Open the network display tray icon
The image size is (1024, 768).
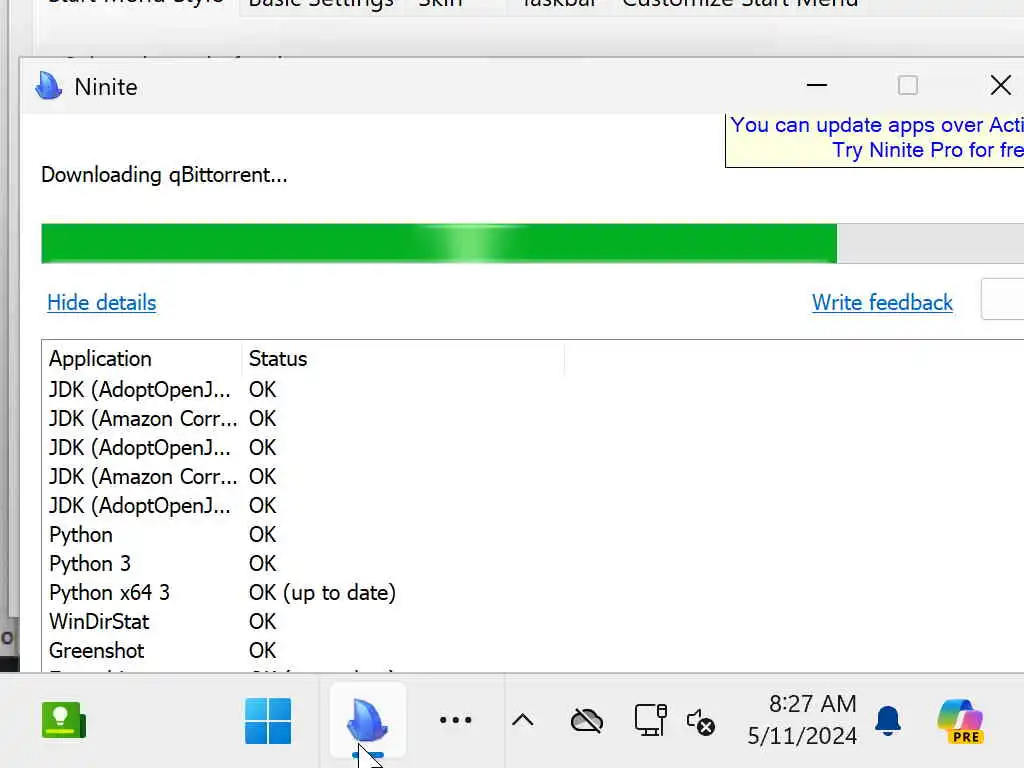click(650, 720)
